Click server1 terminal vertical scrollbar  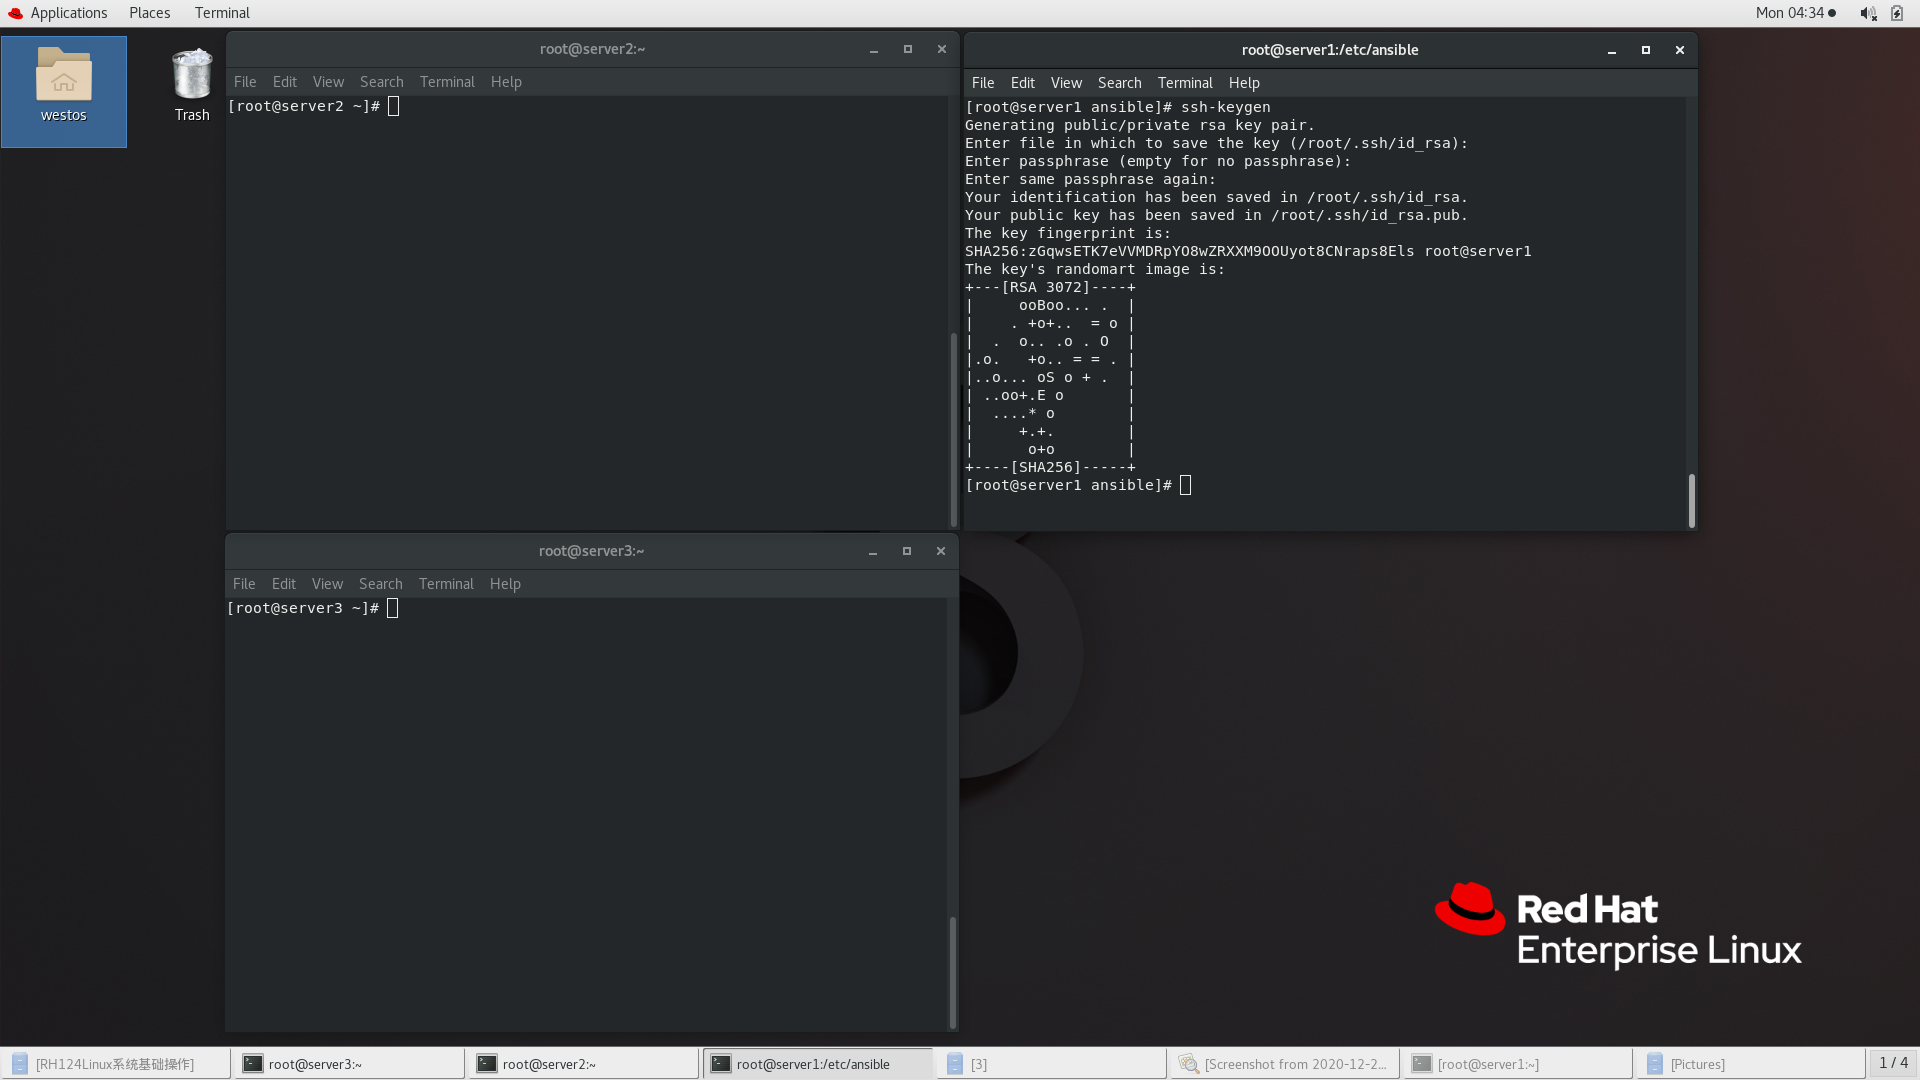(1691, 500)
